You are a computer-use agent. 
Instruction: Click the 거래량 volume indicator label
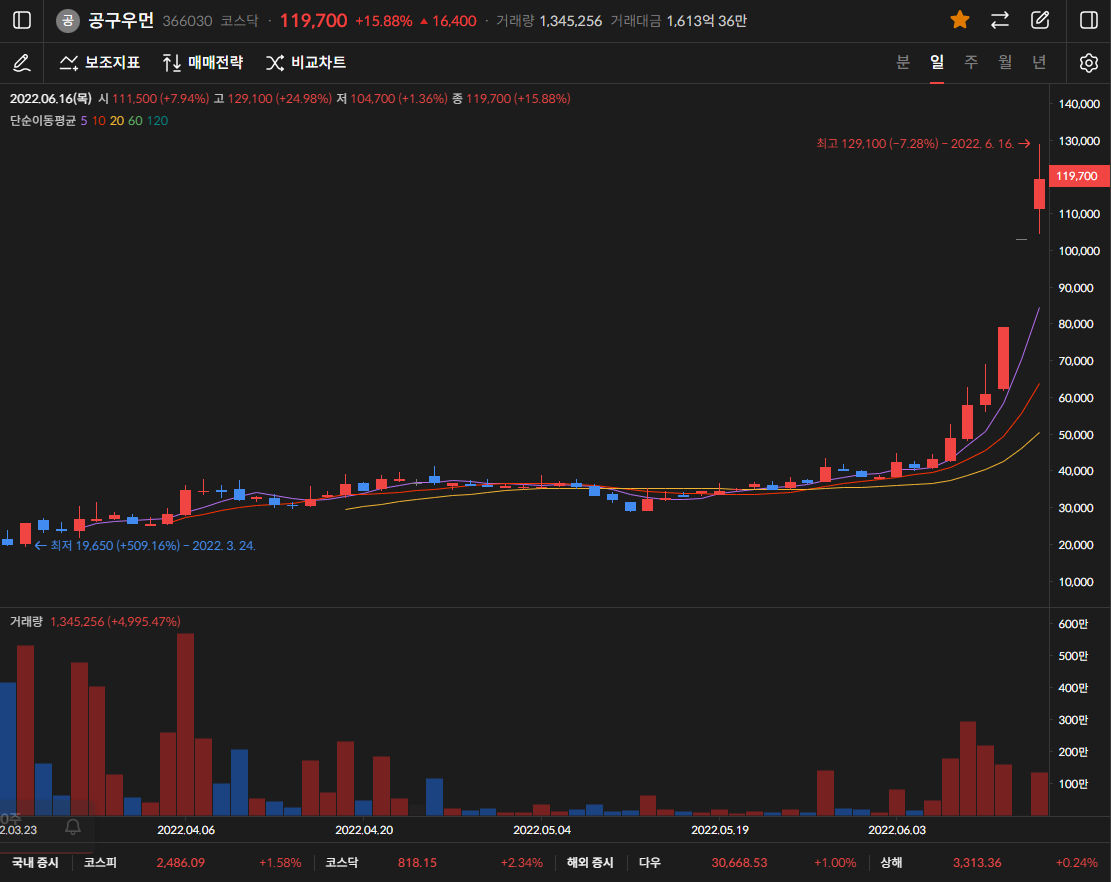tap(26, 621)
